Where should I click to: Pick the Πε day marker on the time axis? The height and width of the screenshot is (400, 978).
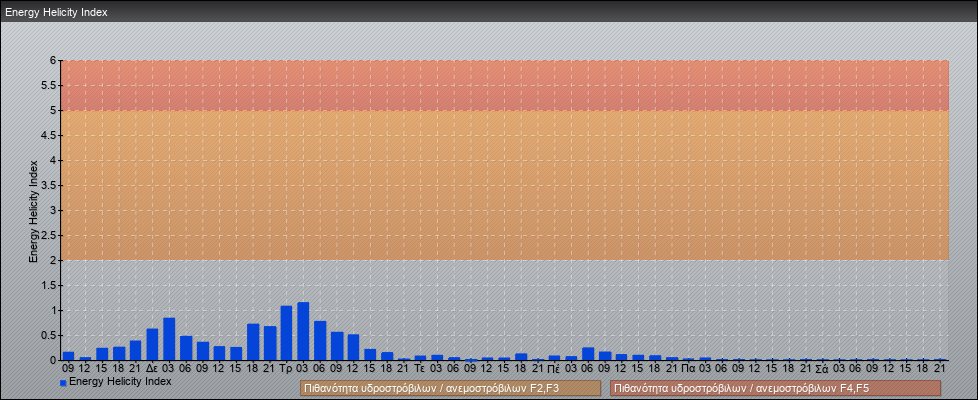554,369
